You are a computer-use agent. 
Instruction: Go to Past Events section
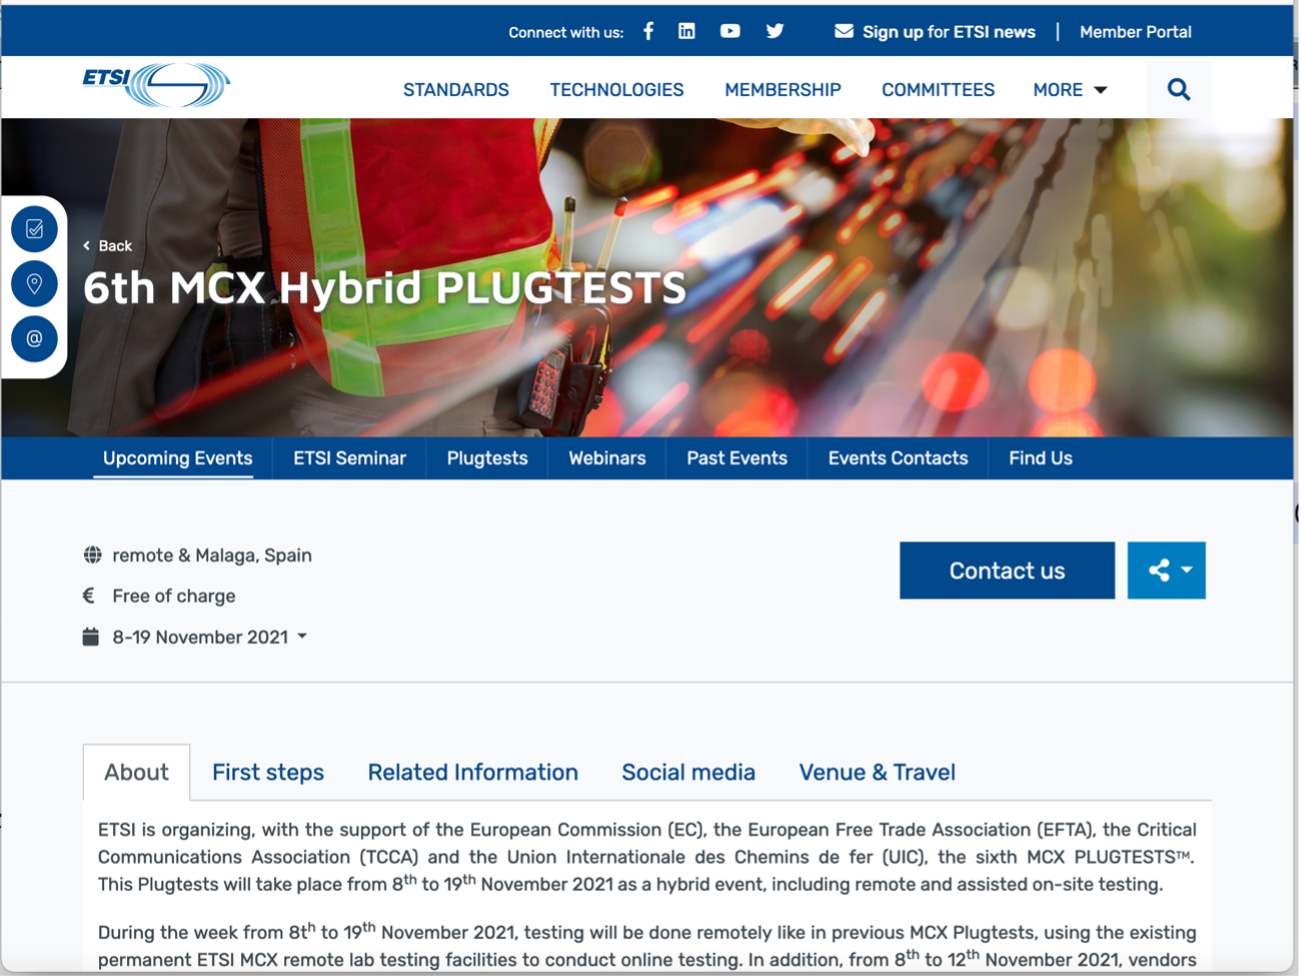[737, 458]
